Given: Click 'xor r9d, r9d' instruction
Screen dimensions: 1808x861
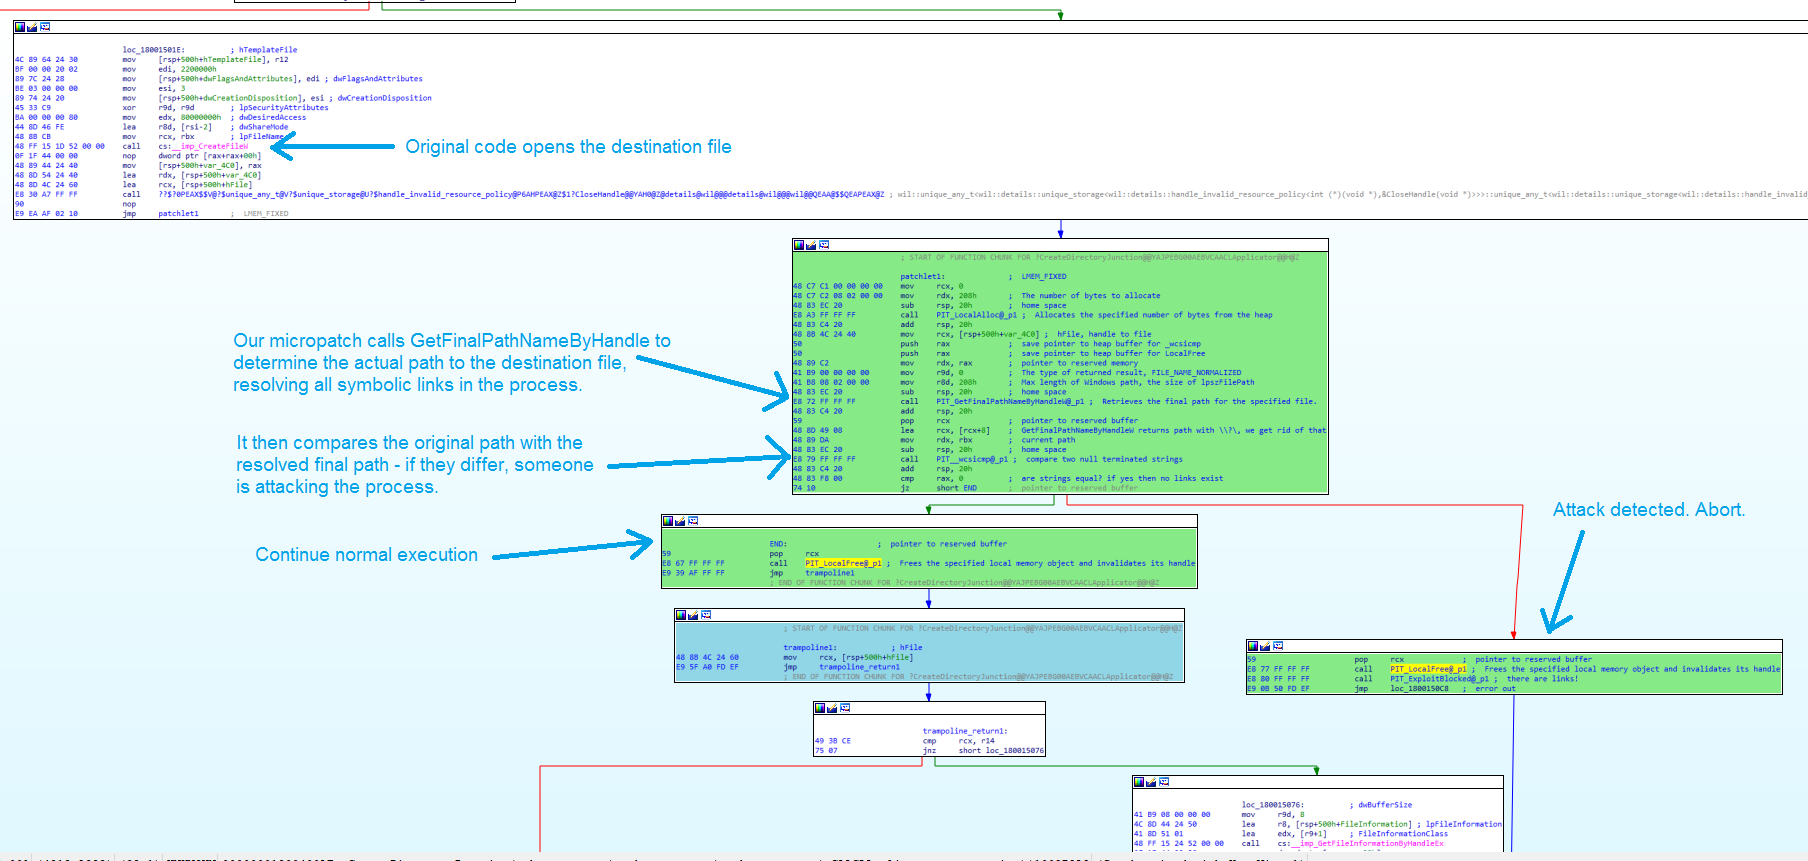Looking at the screenshot, I should click(158, 108).
